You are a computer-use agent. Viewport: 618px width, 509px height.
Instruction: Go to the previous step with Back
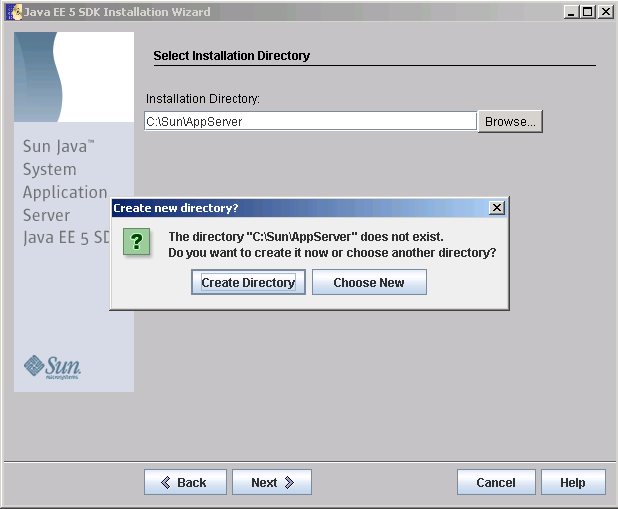click(x=185, y=482)
